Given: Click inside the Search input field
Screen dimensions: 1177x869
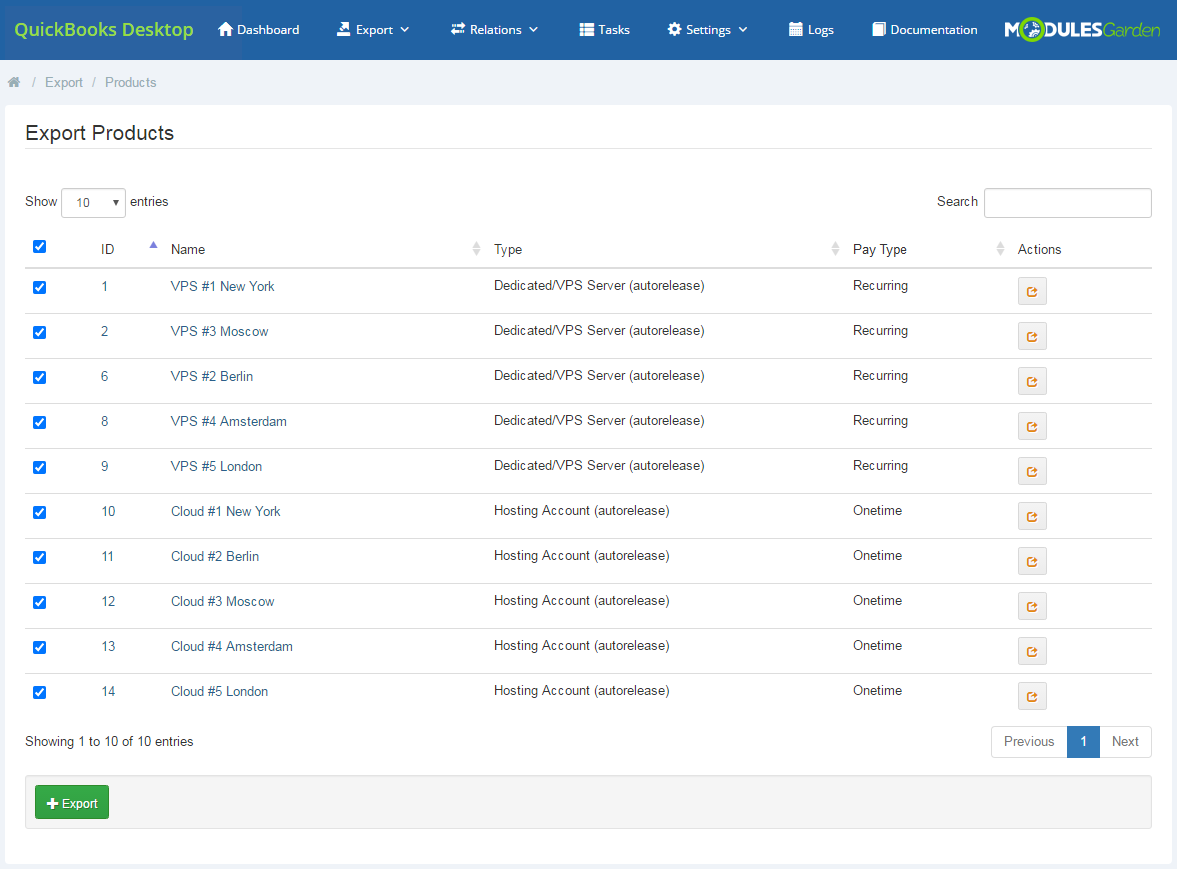Looking at the screenshot, I should (x=1067, y=202).
